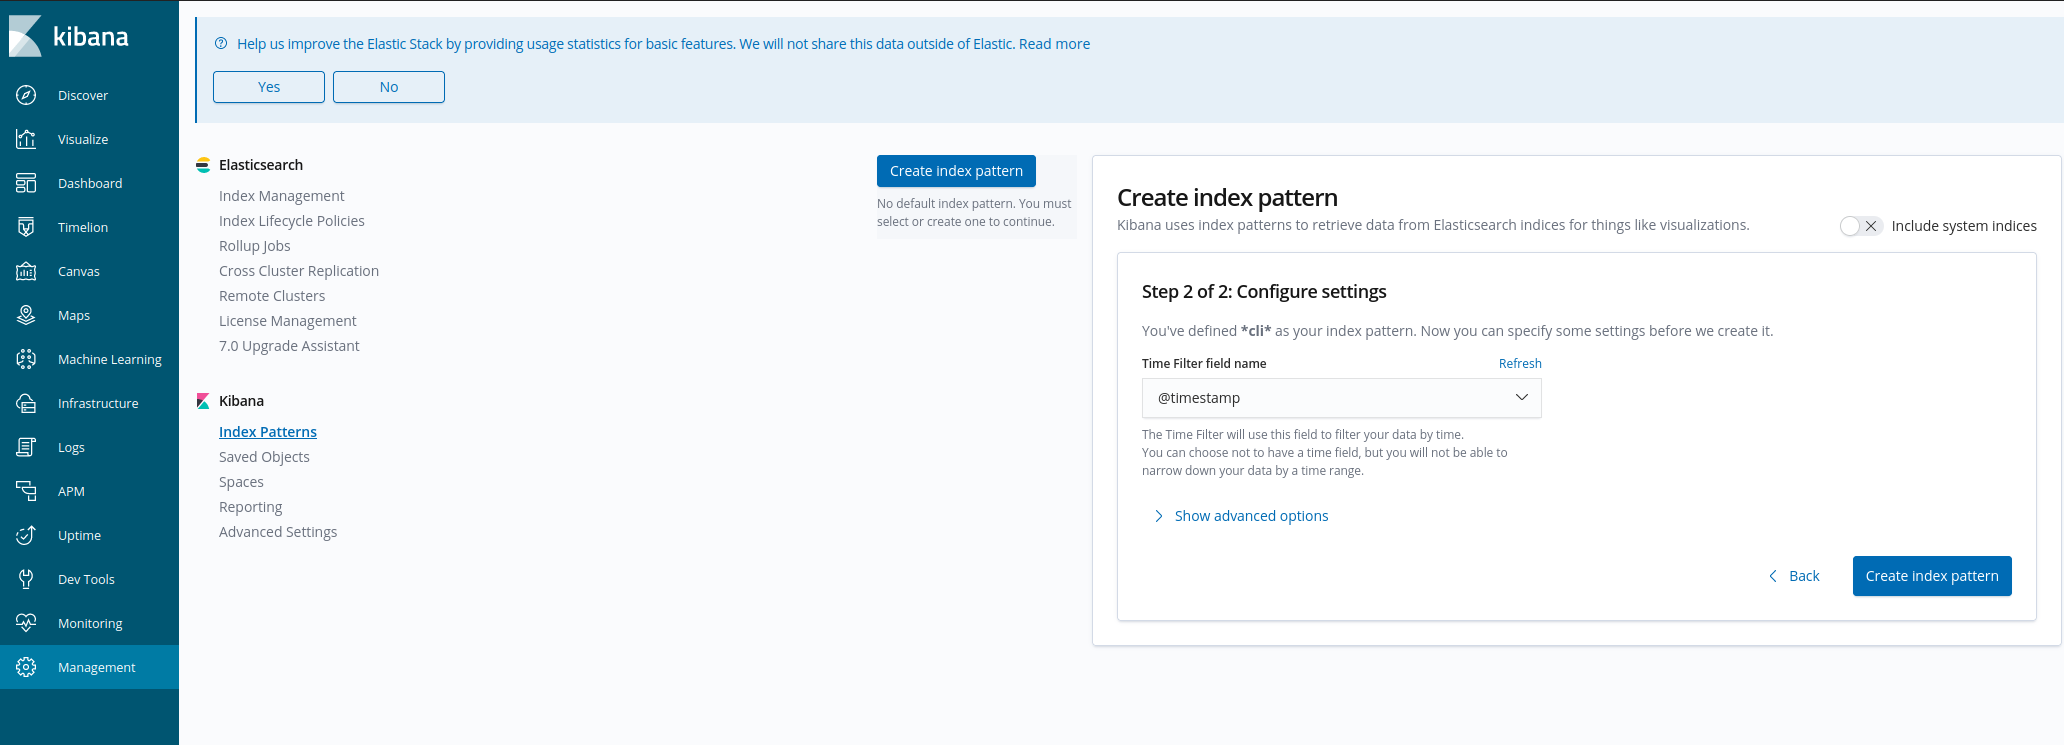Click the Kibana section logo icon
The image size is (2064, 745).
(x=203, y=401)
